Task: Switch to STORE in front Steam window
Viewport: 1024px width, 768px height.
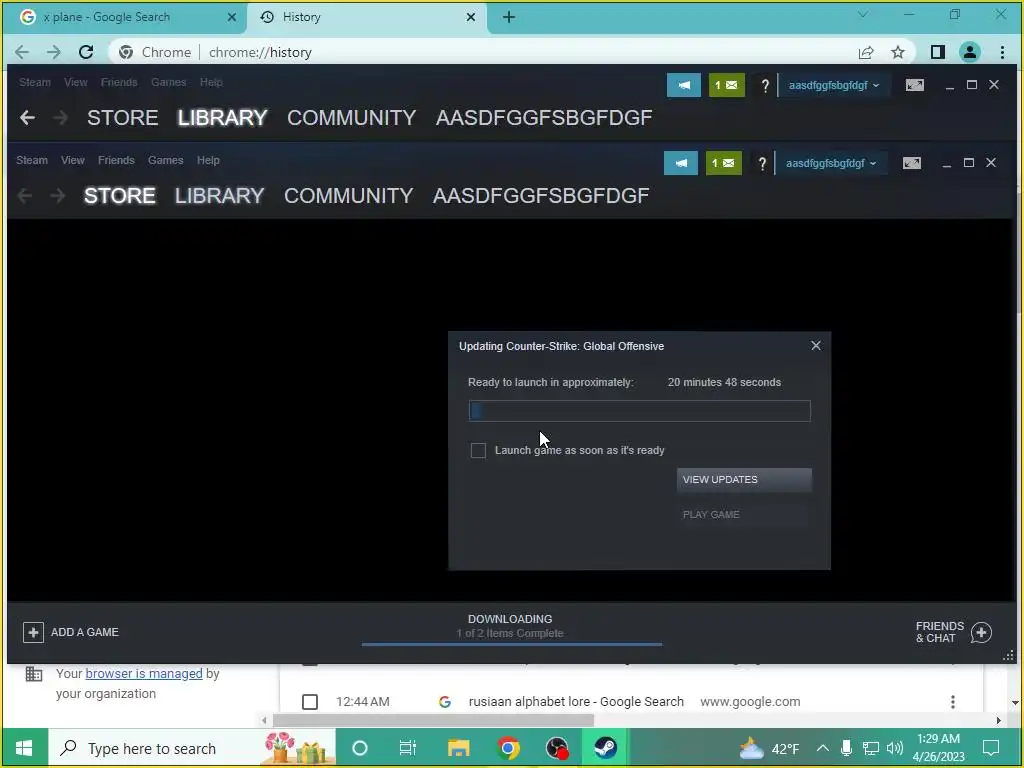Action: [120, 195]
